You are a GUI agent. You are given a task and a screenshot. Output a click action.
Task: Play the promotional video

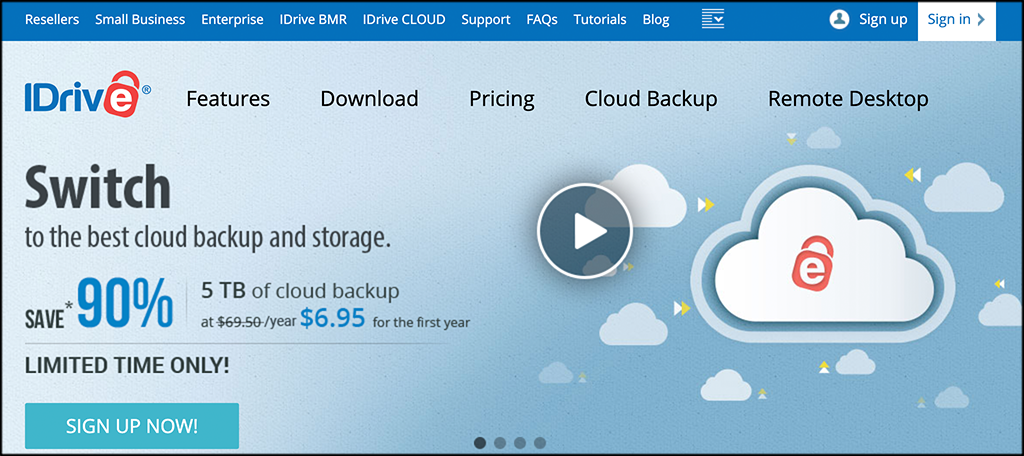(x=585, y=231)
